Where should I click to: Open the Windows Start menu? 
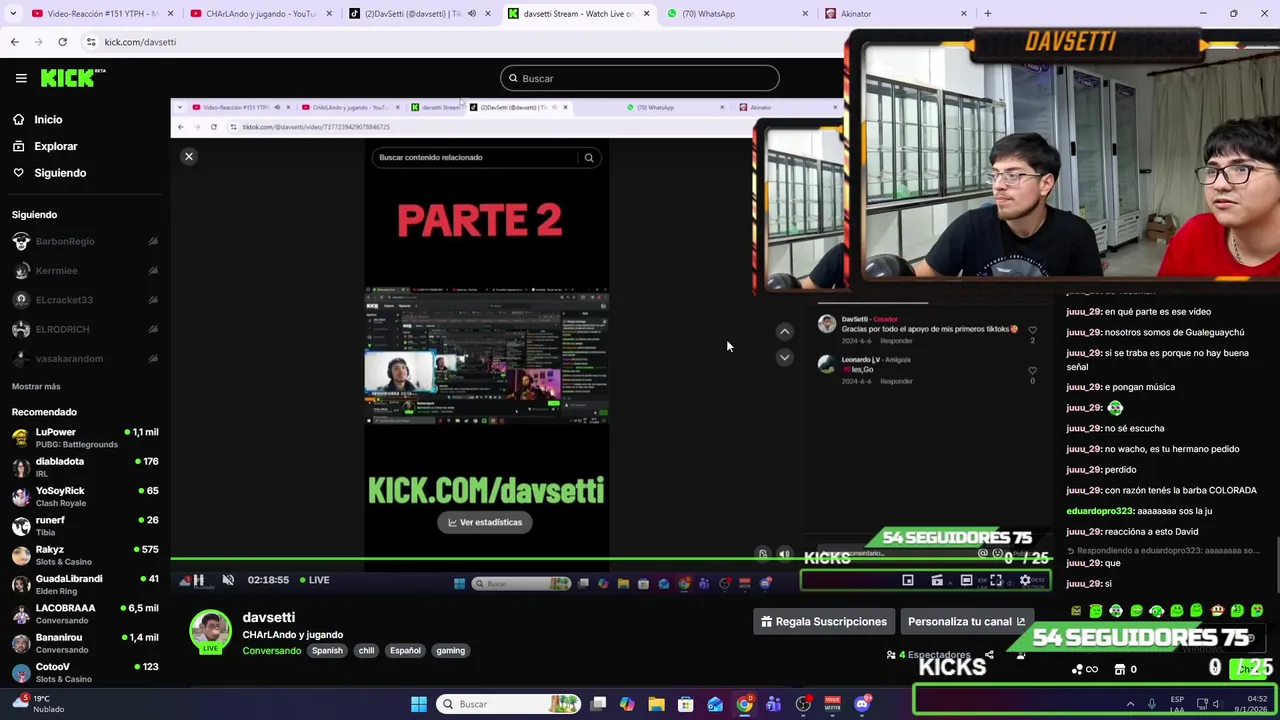[419, 704]
